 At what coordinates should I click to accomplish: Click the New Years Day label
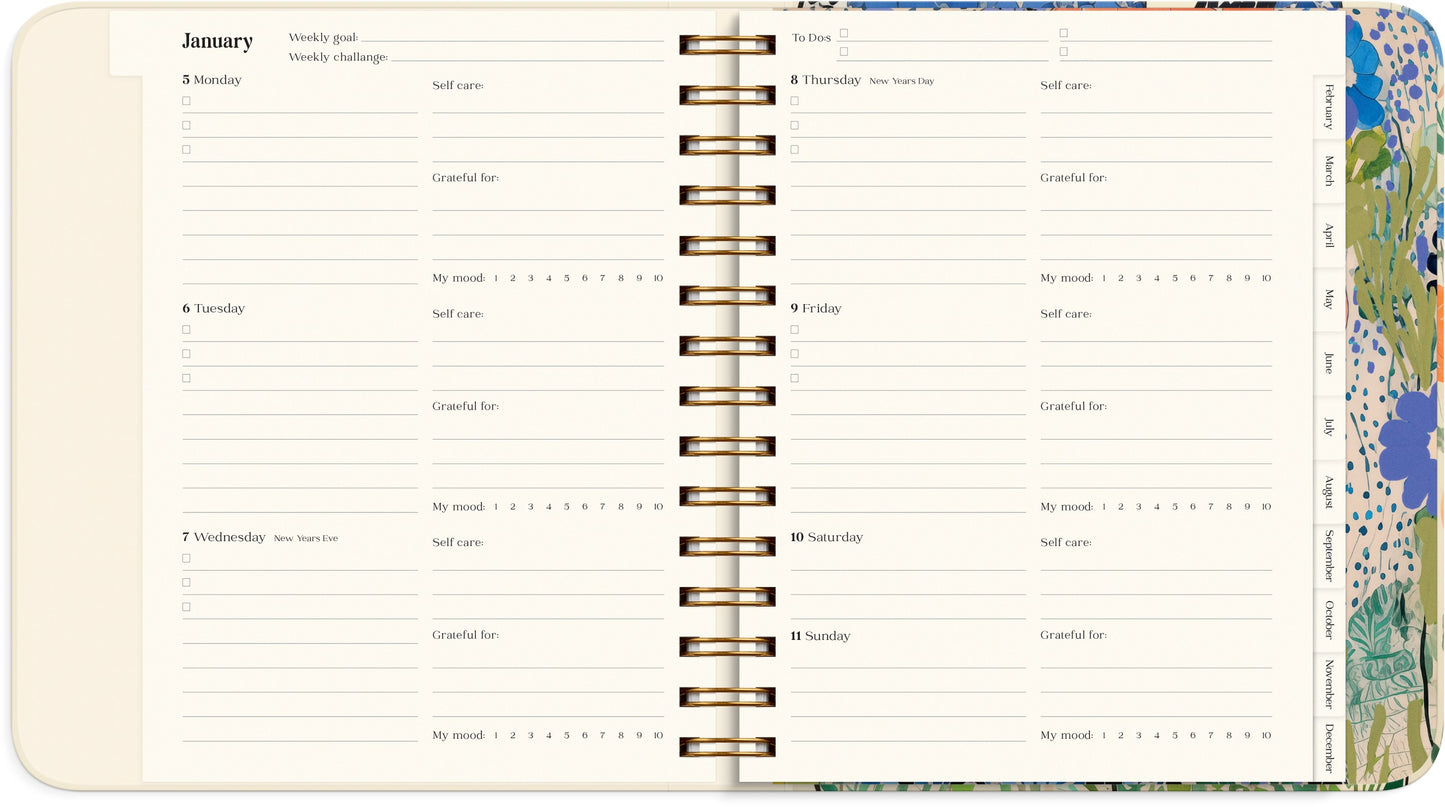point(901,81)
